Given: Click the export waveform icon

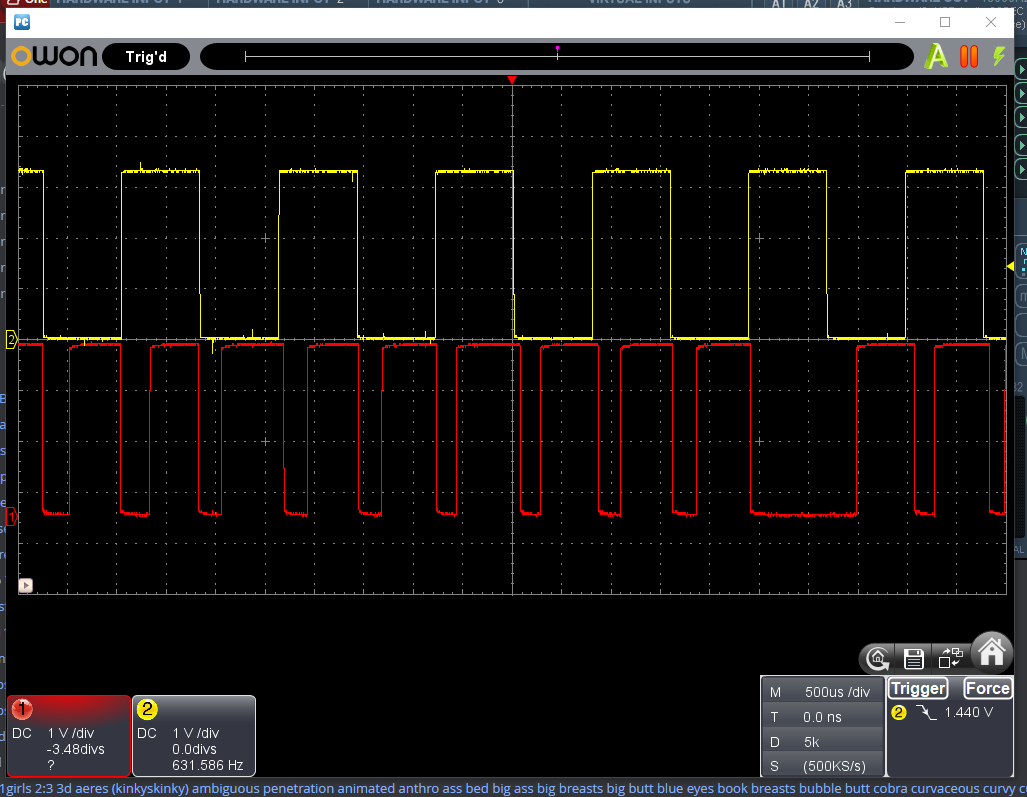Looking at the screenshot, I should (x=950, y=658).
